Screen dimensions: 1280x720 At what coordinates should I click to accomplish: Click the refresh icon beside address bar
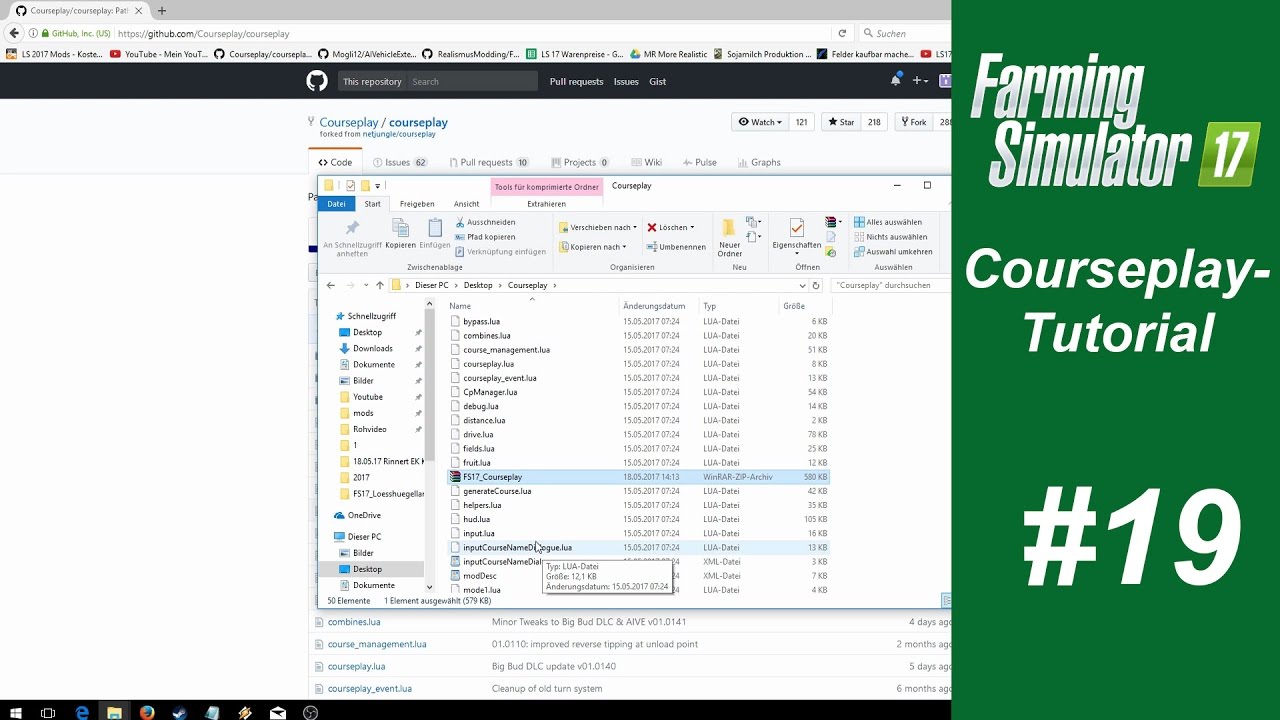point(816,285)
